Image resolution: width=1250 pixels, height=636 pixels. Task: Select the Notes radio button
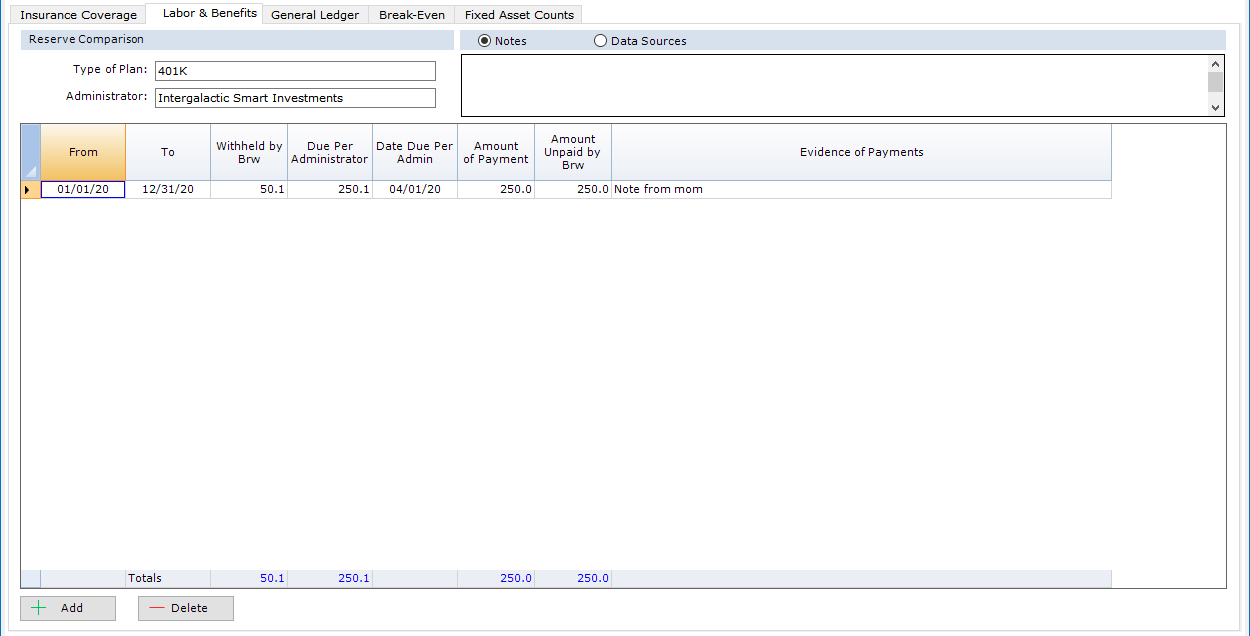(485, 41)
